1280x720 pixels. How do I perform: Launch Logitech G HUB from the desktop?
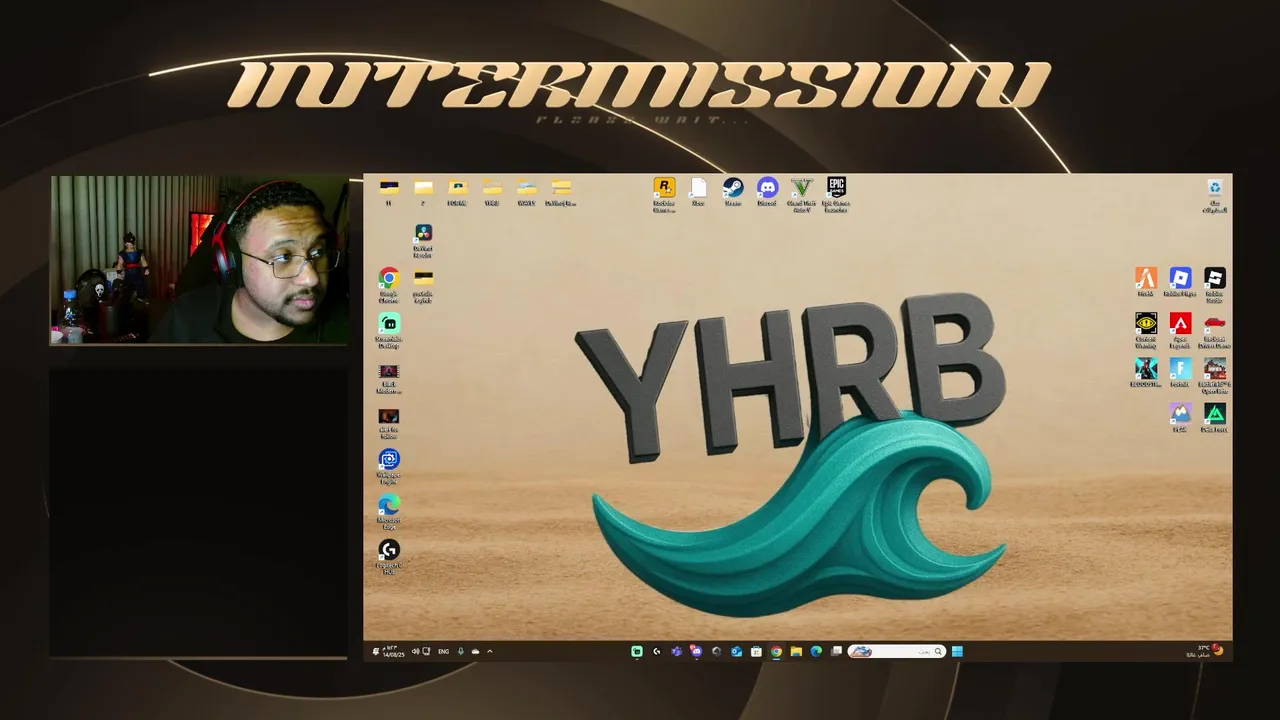pyautogui.click(x=389, y=557)
